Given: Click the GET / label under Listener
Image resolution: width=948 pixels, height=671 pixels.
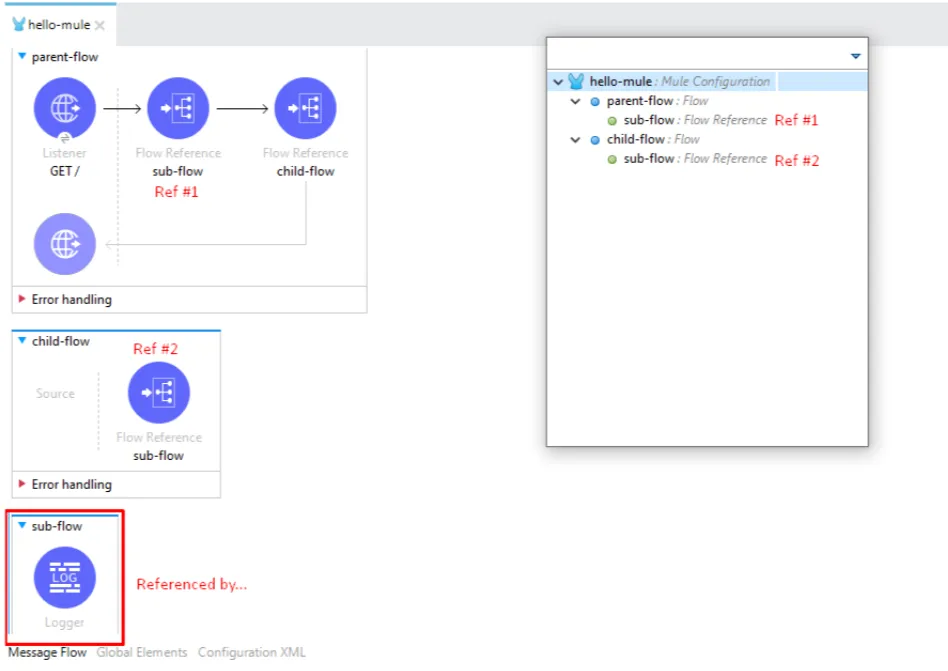Looking at the screenshot, I should click(65, 171).
